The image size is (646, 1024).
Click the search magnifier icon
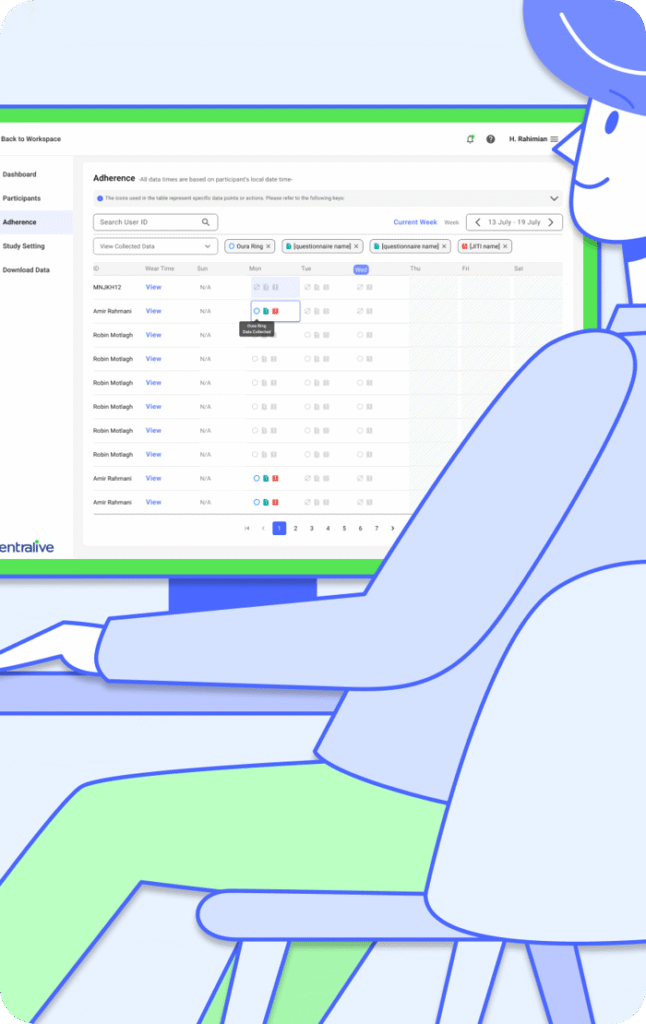click(206, 222)
